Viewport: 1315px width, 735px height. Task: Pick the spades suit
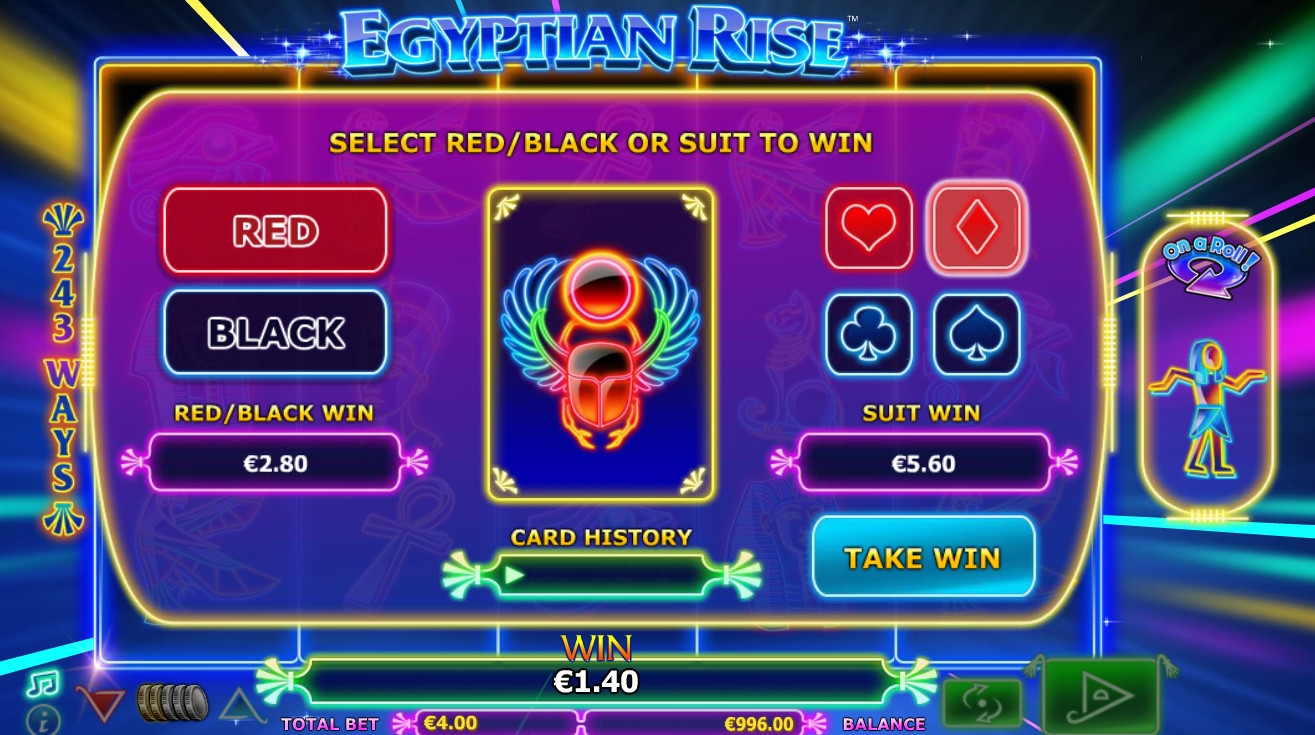(x=976, y=334)
